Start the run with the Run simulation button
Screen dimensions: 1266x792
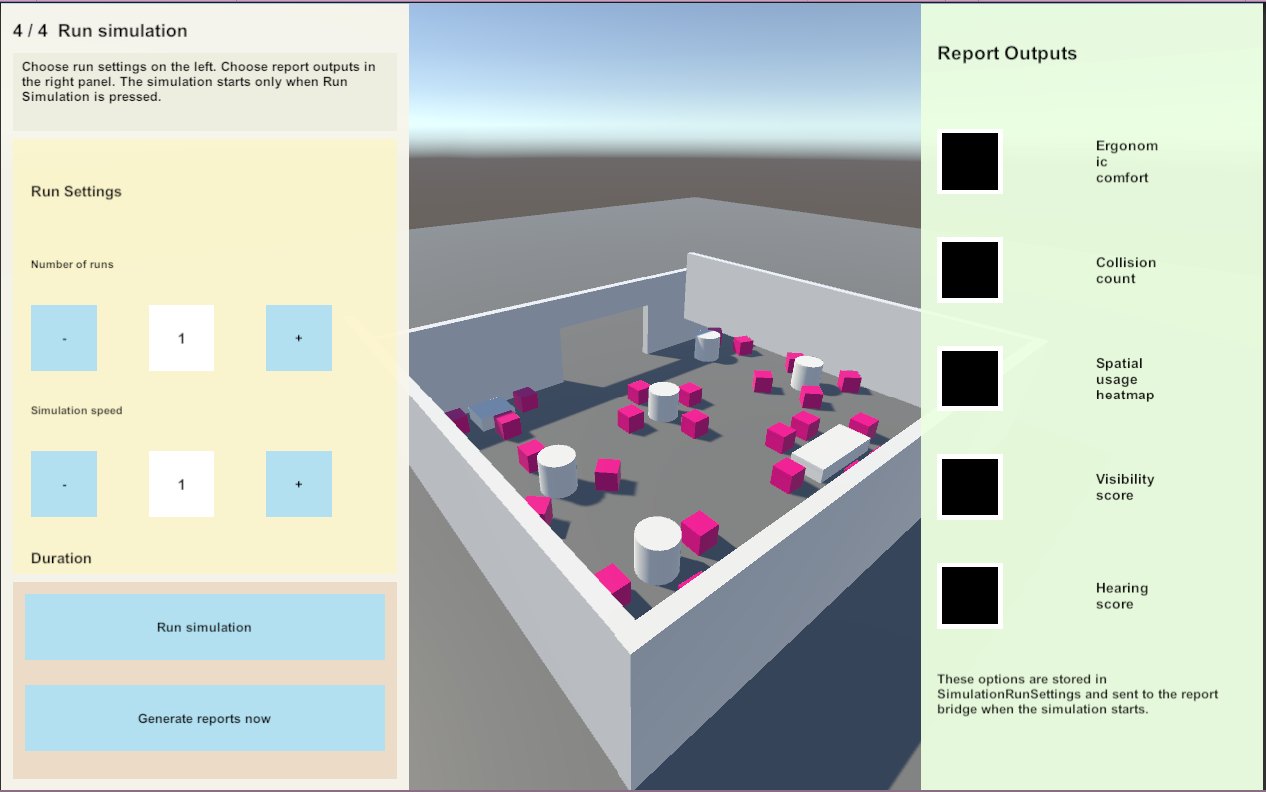[205, 627]
